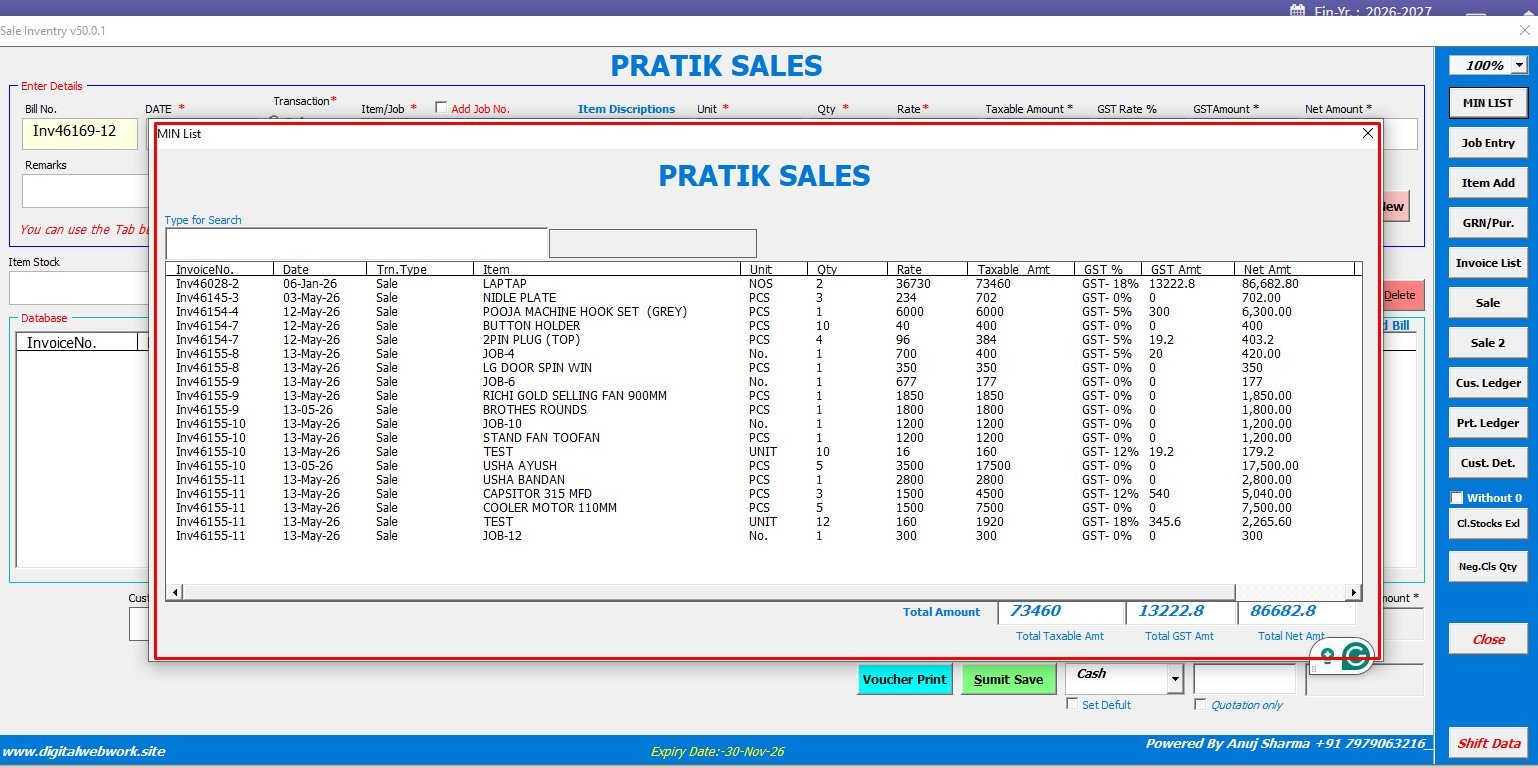Tick the Add Job No. checkbox

(x=441, y=108)
